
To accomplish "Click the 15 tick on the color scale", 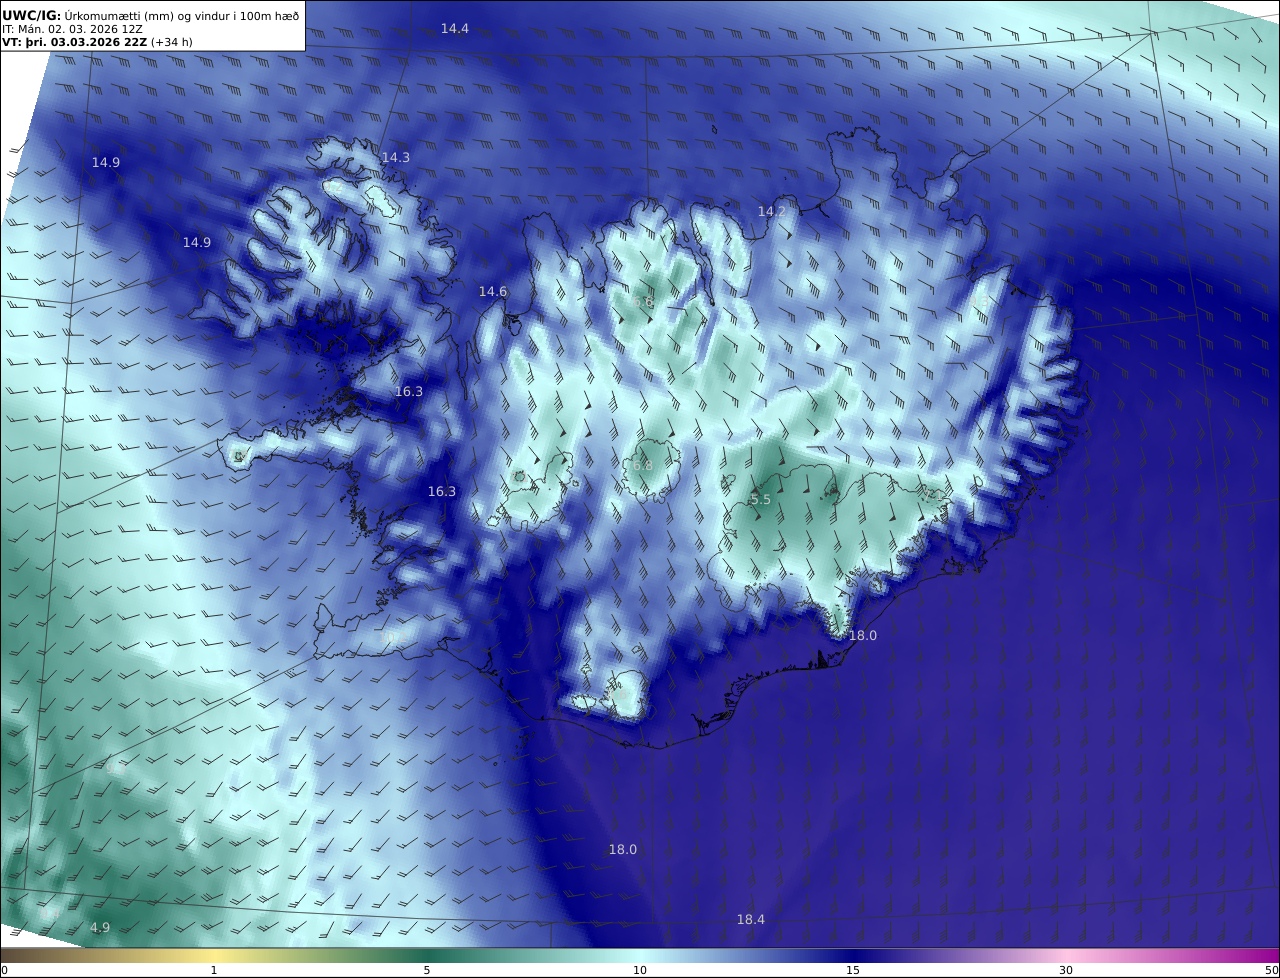I will (853, 970).
